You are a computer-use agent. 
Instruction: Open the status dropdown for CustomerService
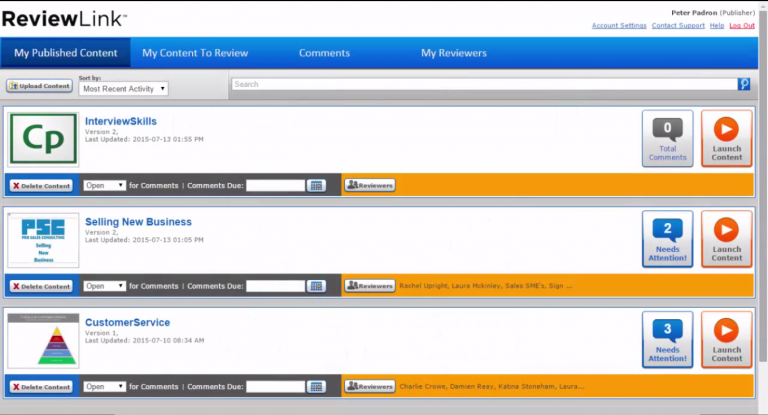click(x=105, y=386)
